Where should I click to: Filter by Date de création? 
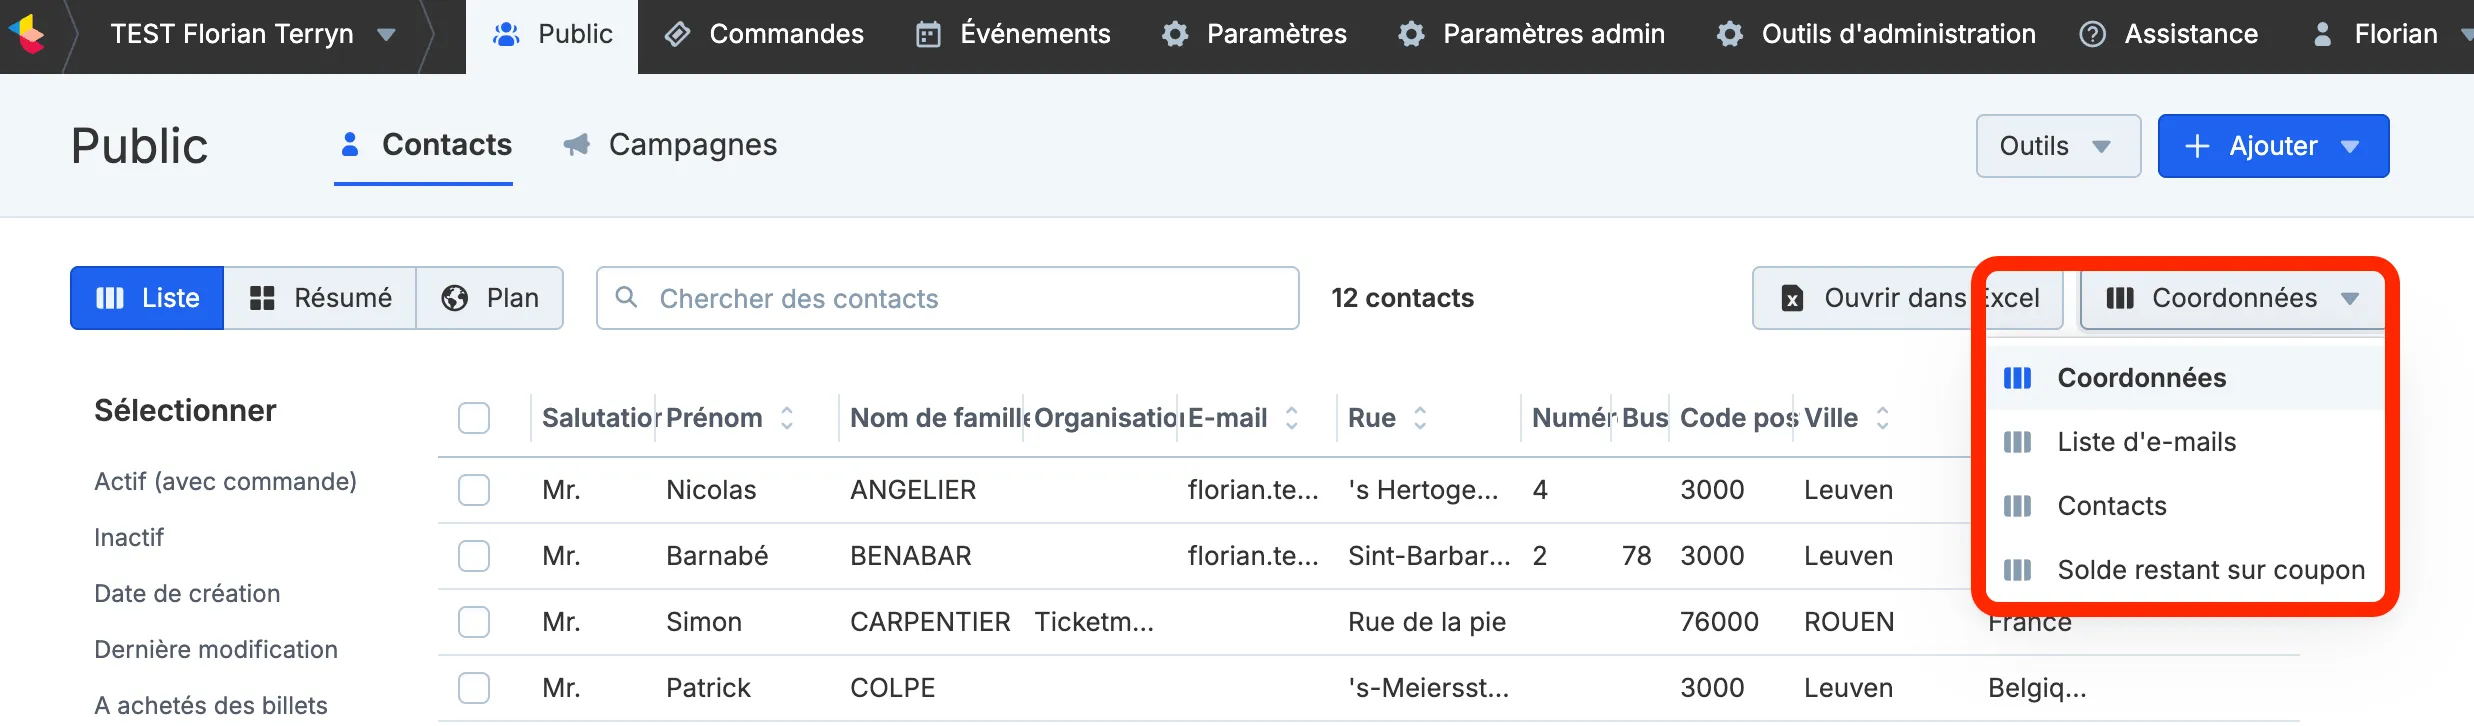(x=187, y=594)
